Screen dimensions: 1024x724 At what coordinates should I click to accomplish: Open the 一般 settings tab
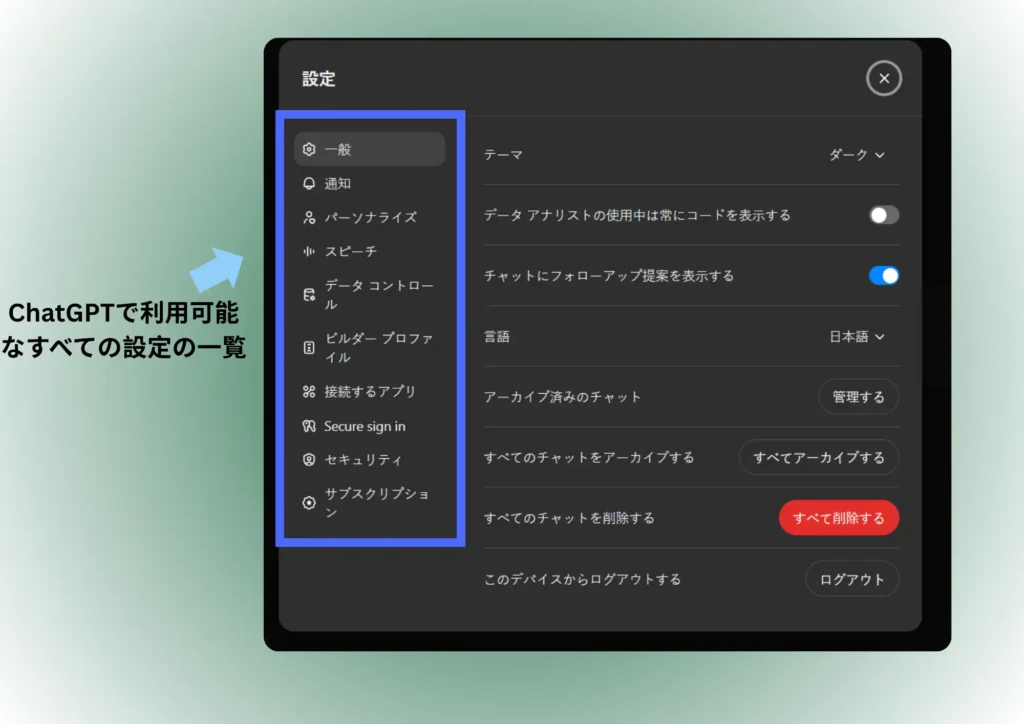370,149
